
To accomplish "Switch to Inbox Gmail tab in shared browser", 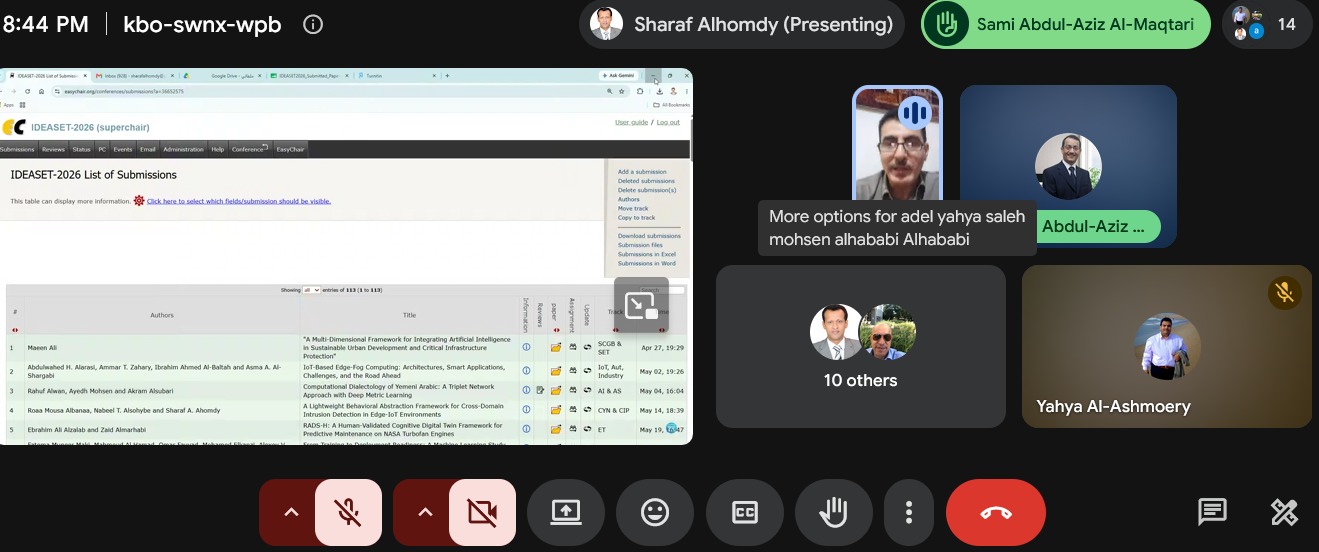I will click(x=136, y=76).
